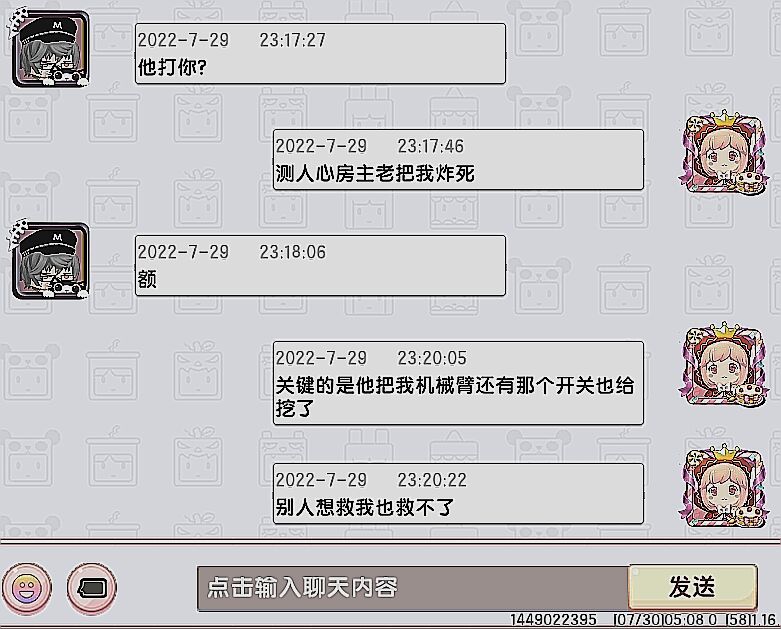781x629 pixels.
Task: Select the 测人心房主老把我炸死 bubble
Action: click(x=458, y=159)
